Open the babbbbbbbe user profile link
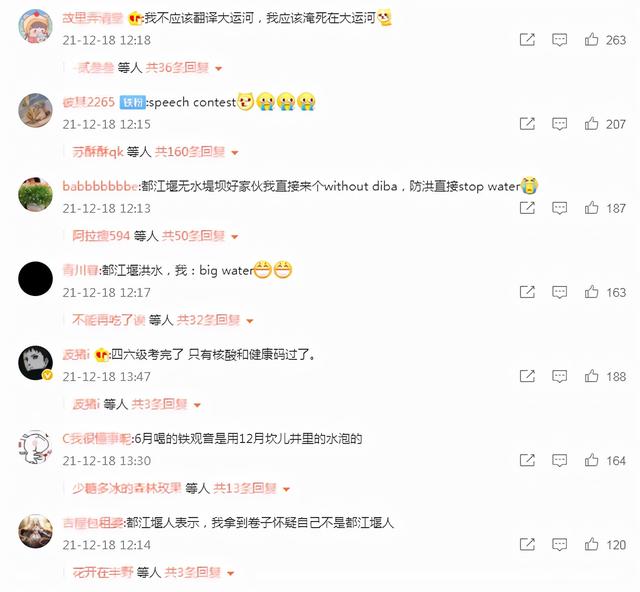The height and width of the screenshot is (592, 640). [100, 186]
